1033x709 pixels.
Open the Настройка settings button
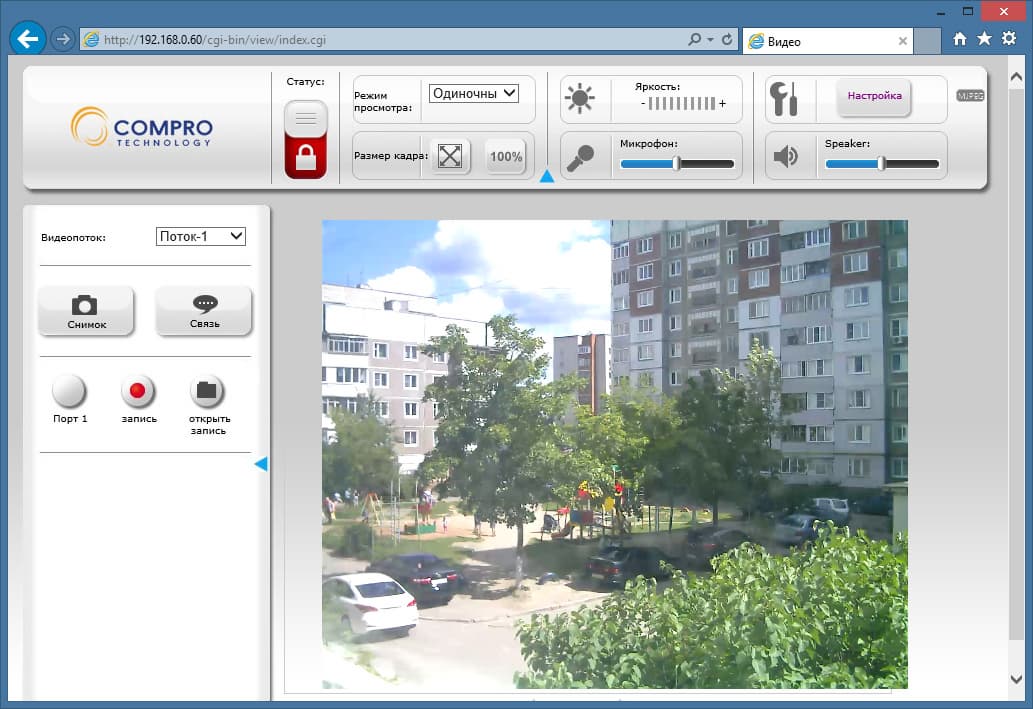(x=874, y=98)
